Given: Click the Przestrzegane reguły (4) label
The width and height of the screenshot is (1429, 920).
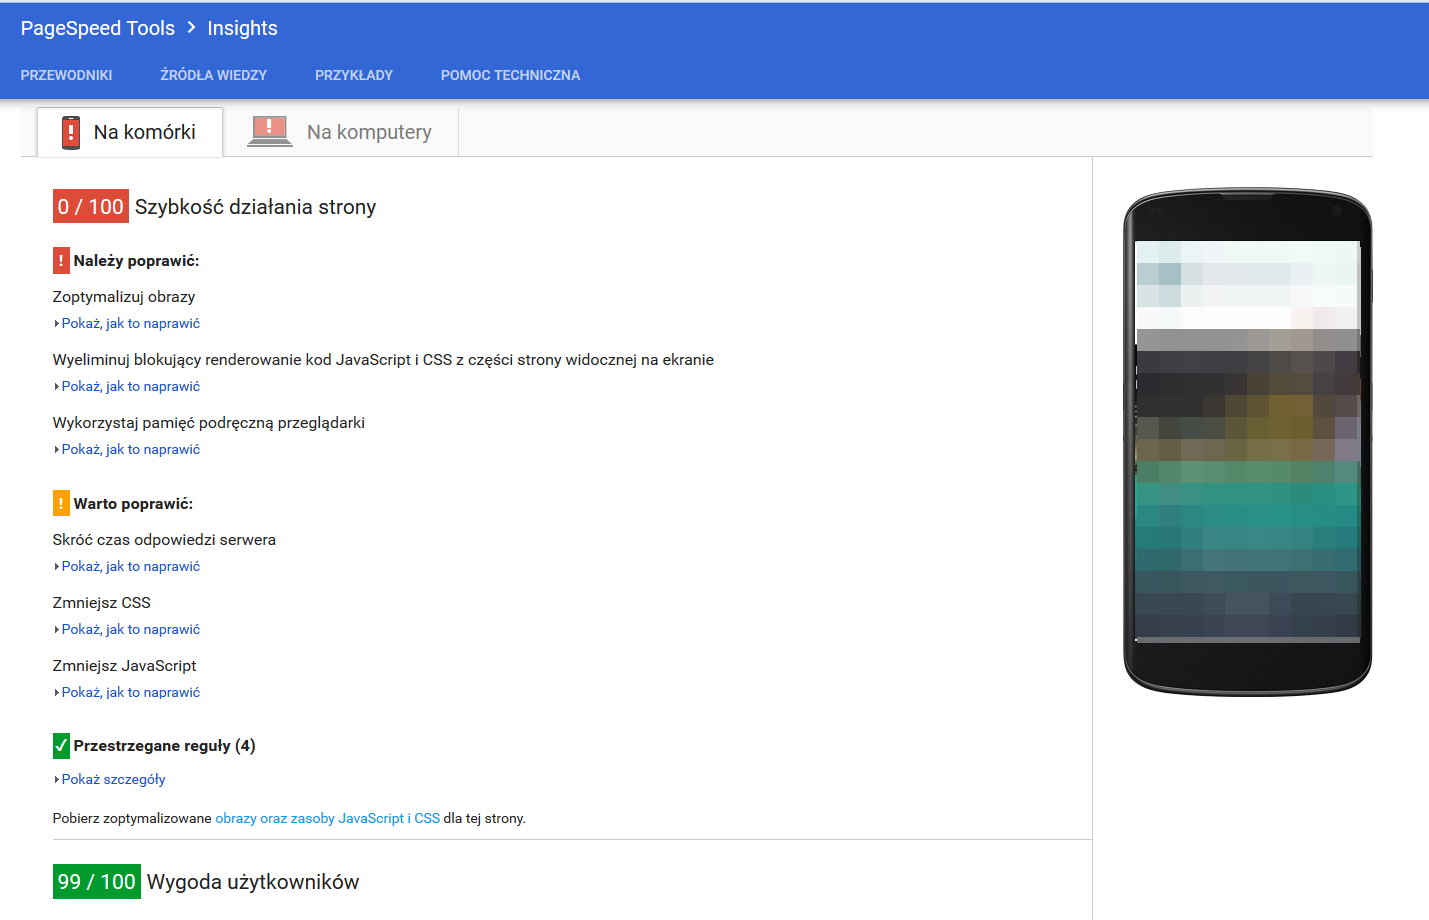Looking at the screenshot, I should coord(165,746).
